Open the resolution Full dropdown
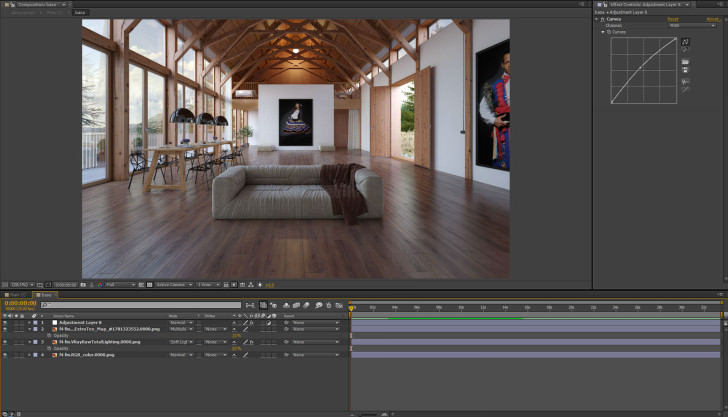Viewport: 728px width, 417px height. point(120,285)
